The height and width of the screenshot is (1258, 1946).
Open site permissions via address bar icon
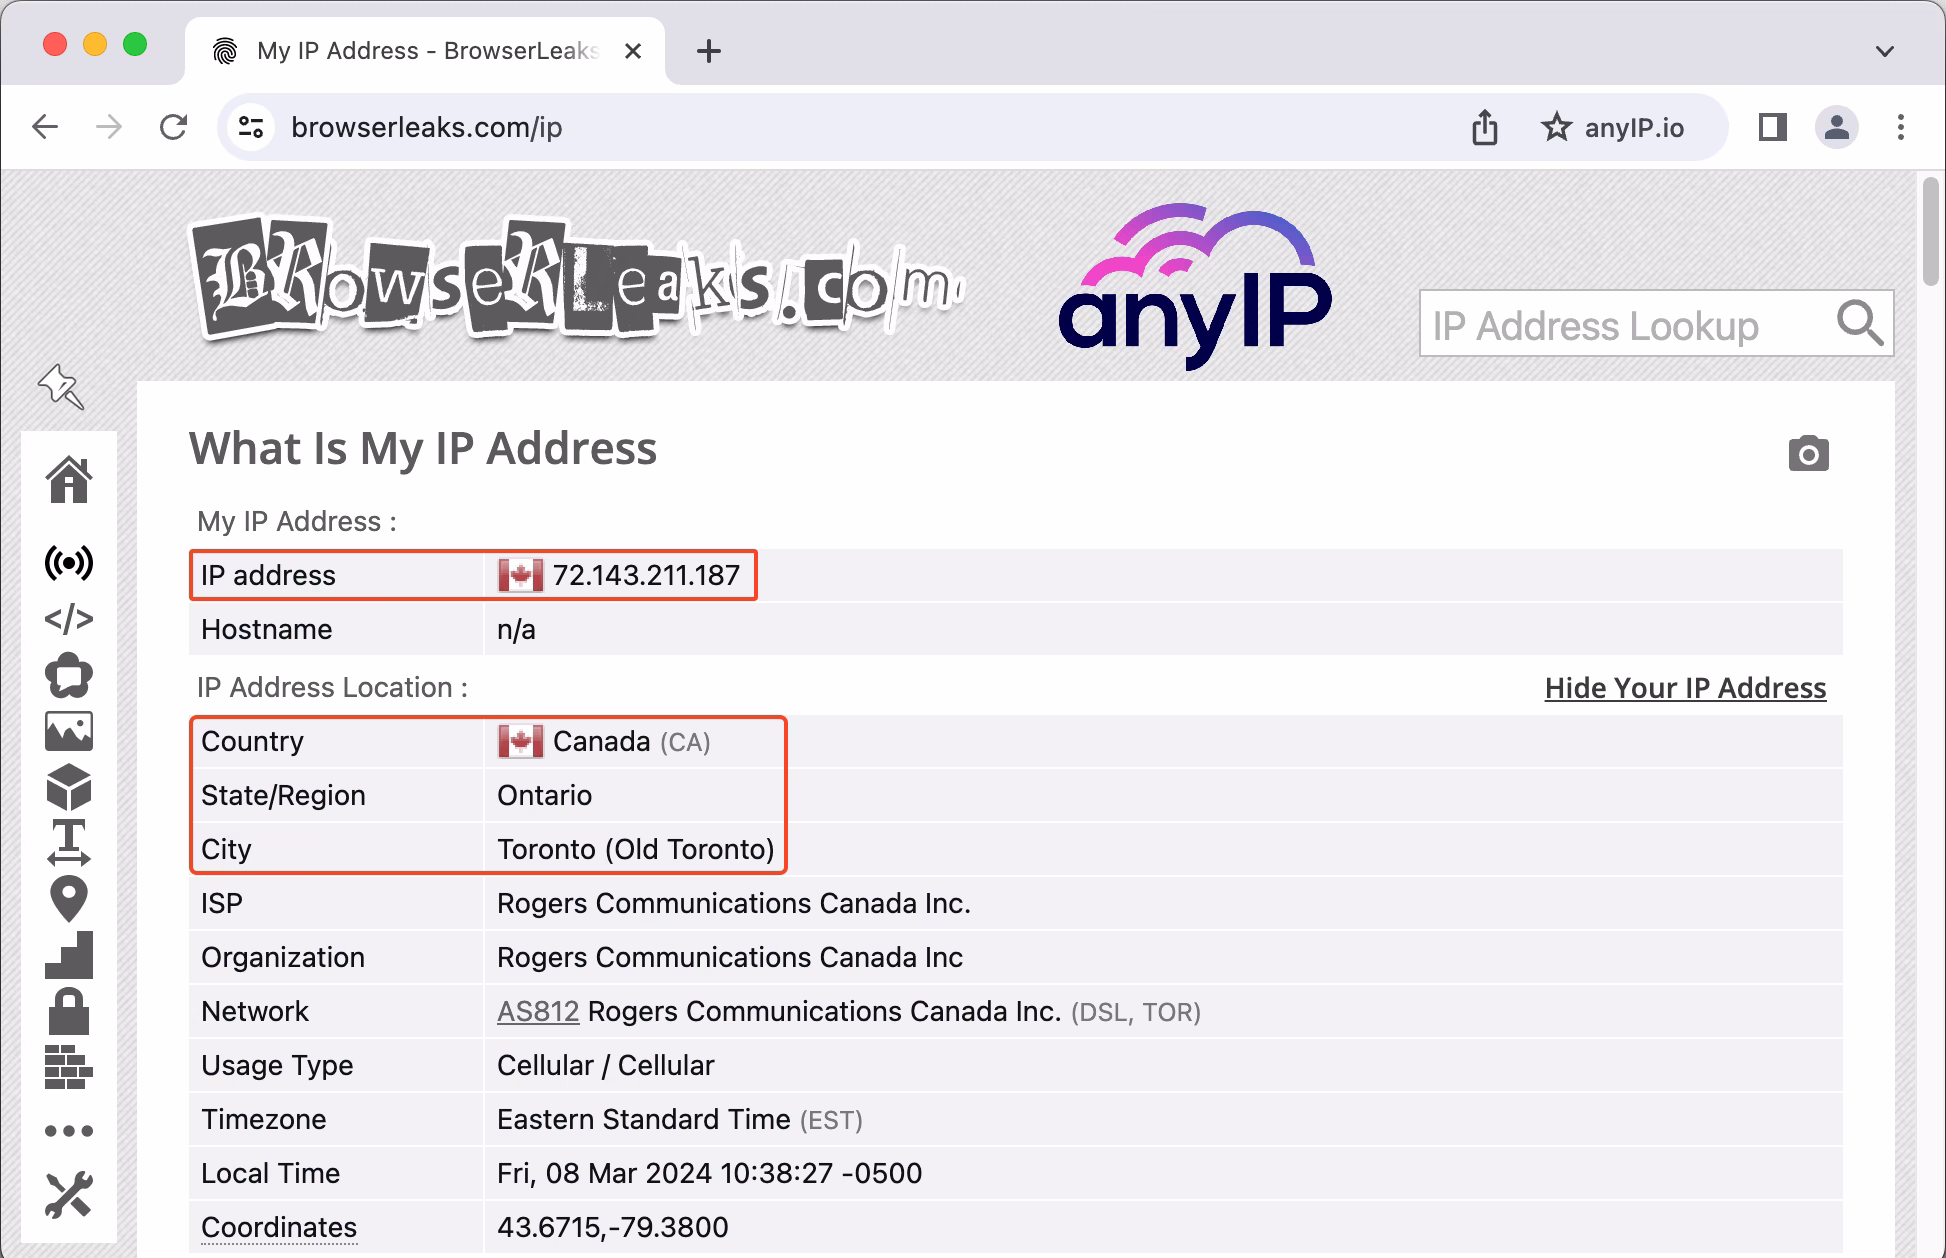pos(249,127)
